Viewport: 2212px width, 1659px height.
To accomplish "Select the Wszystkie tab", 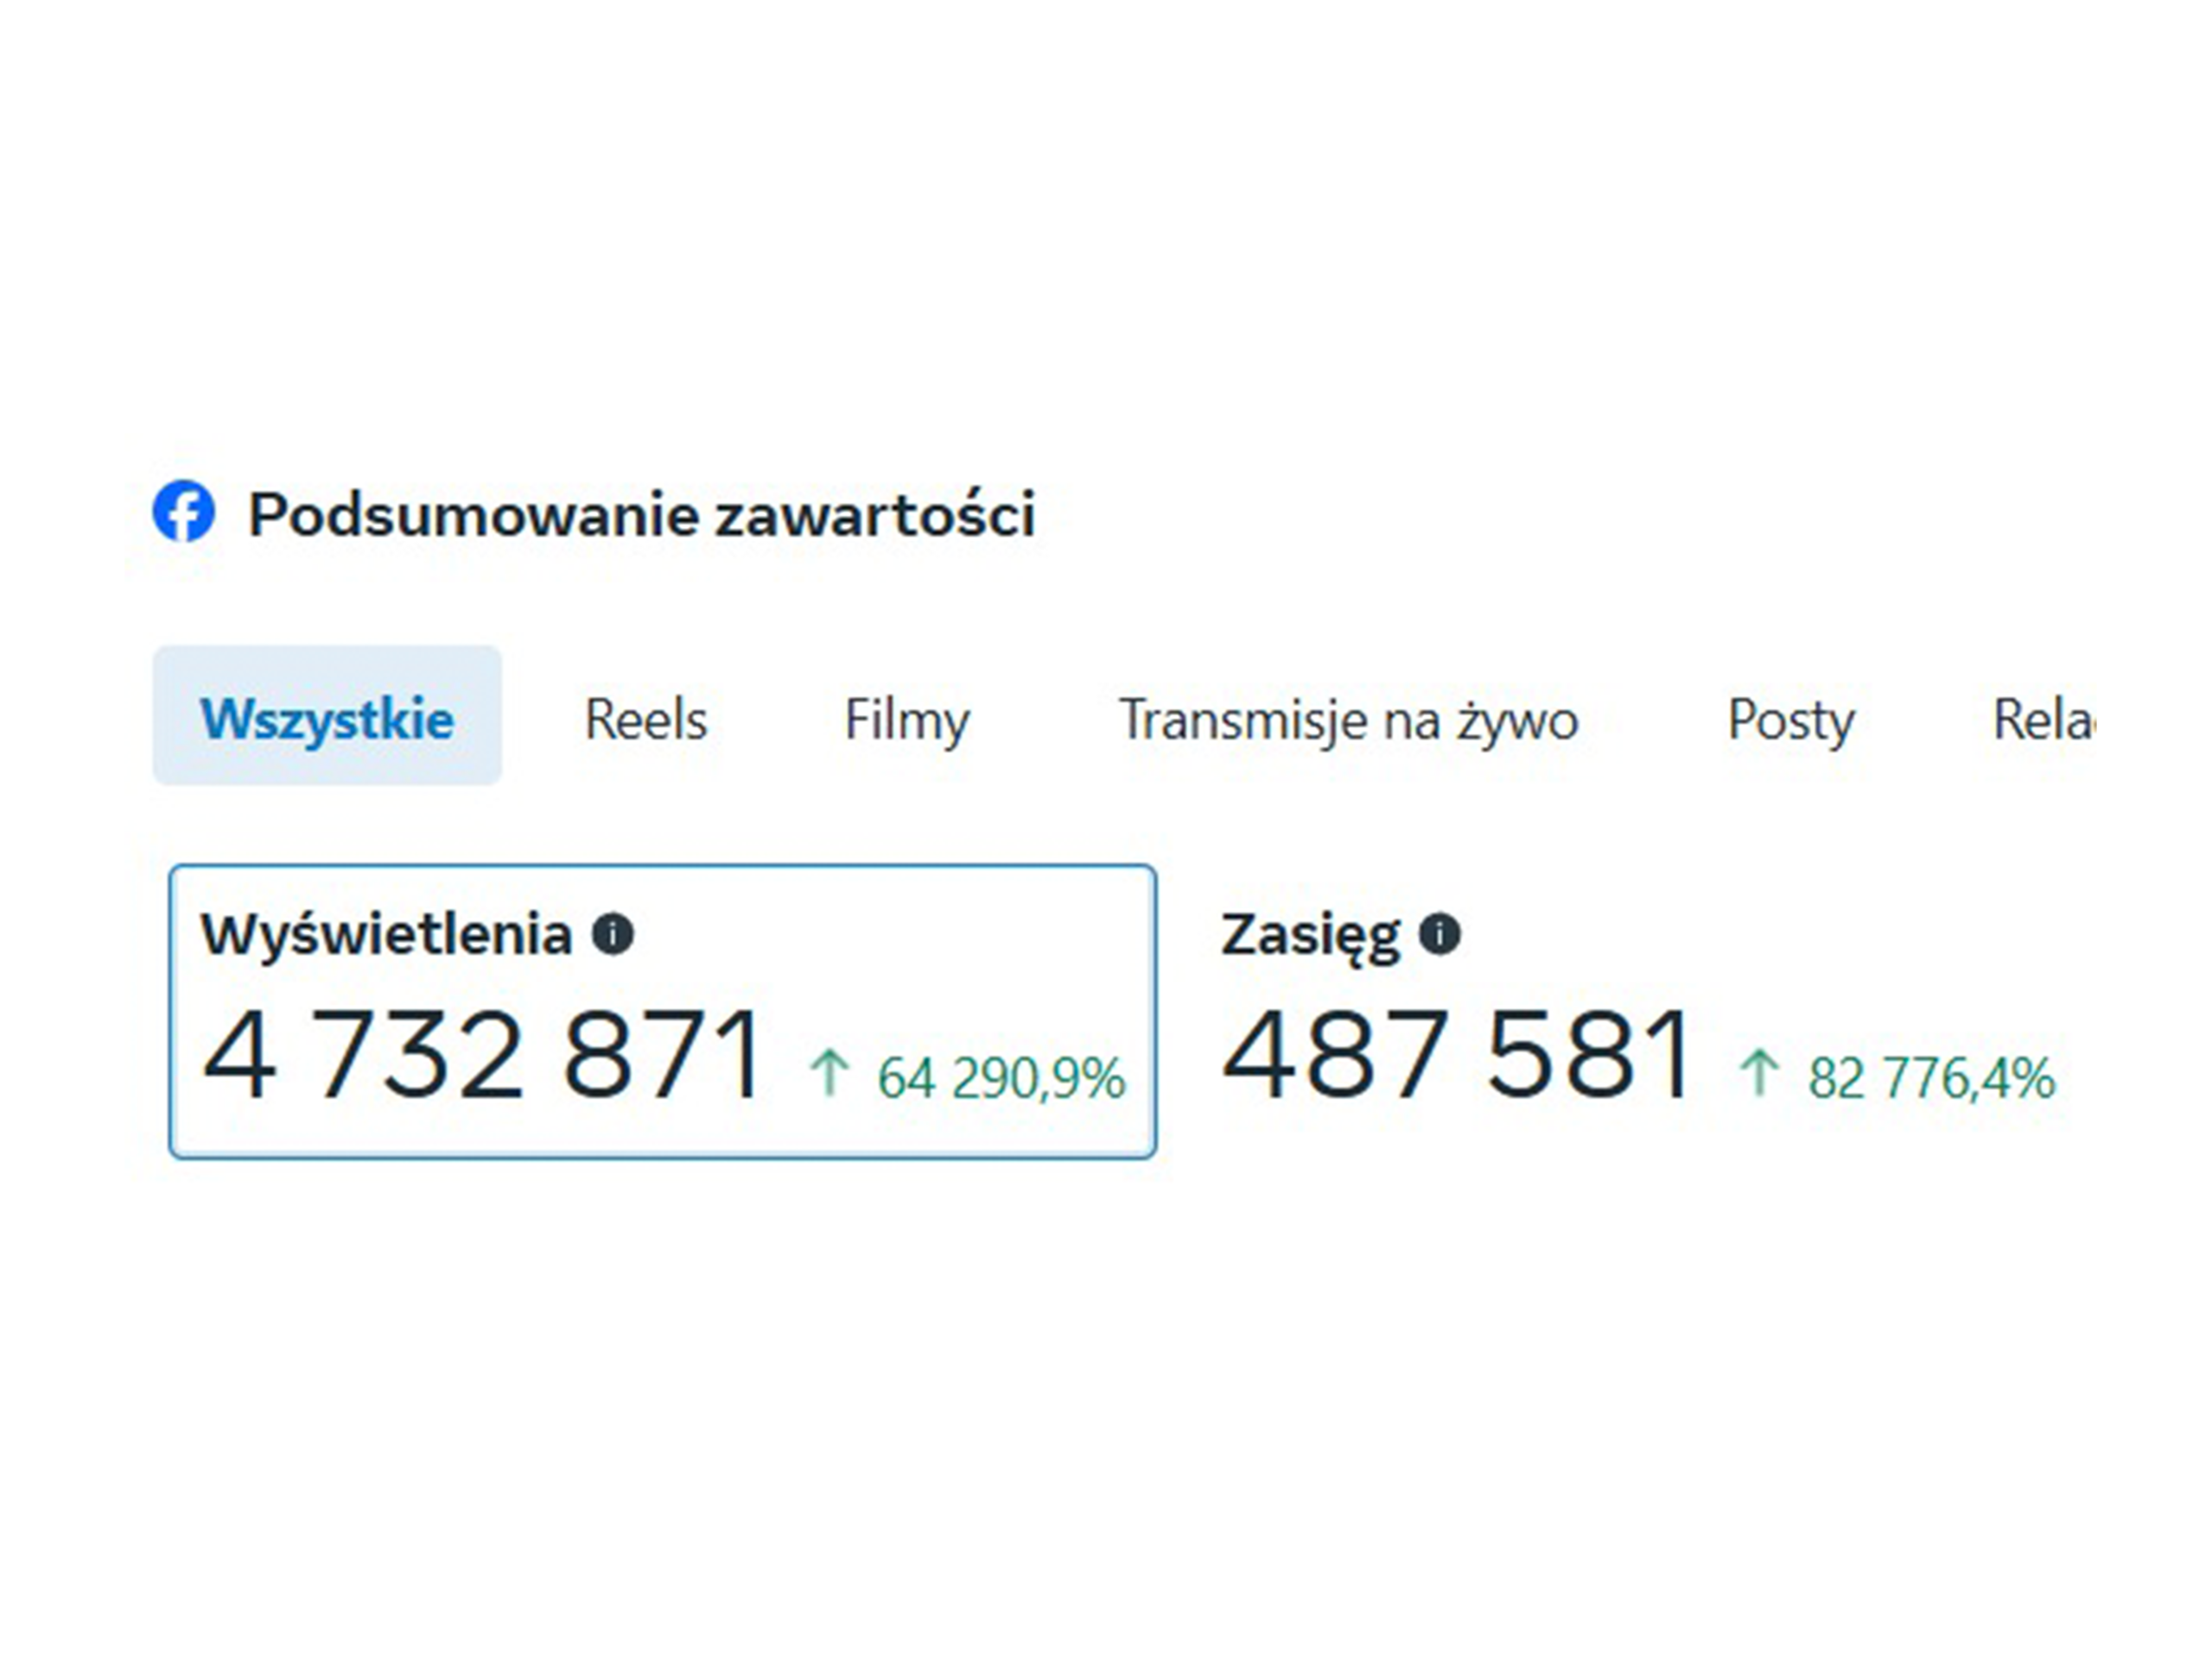I will coord(327,716).
